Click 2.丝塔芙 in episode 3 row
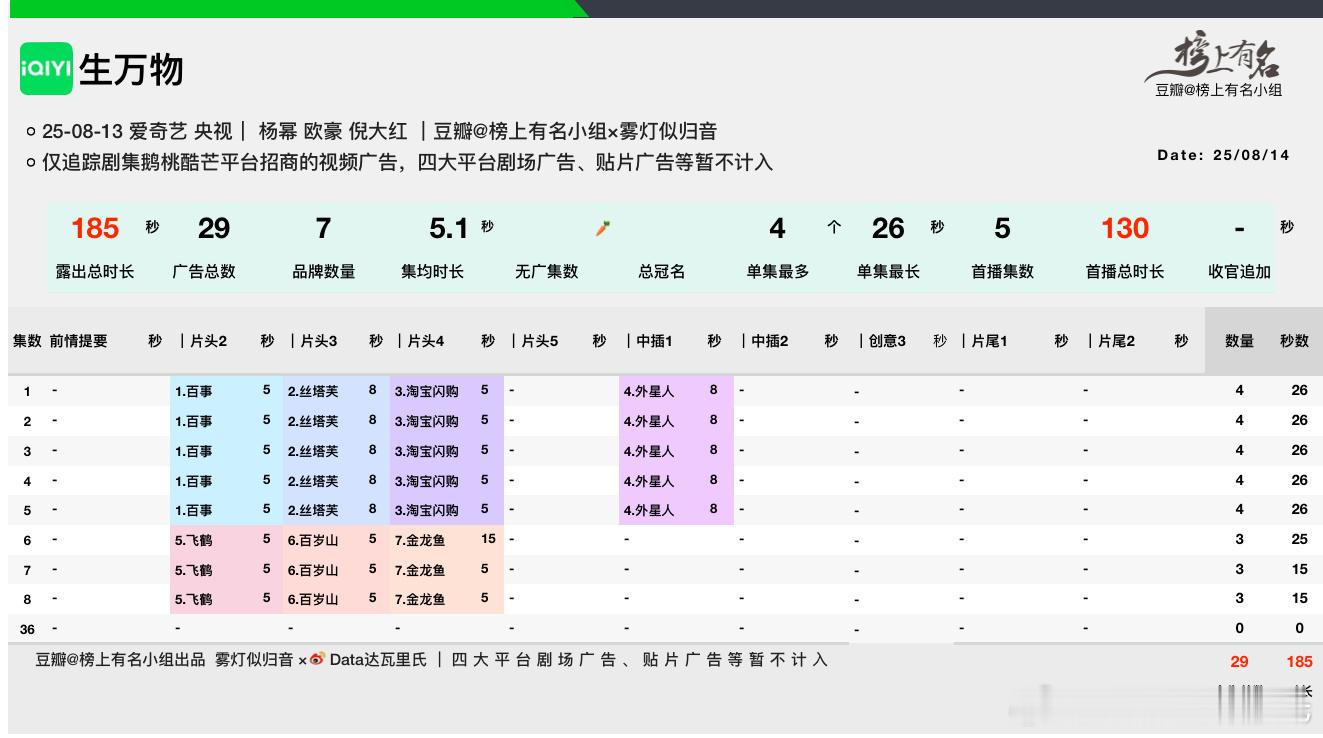 click(x=313, y=451)
